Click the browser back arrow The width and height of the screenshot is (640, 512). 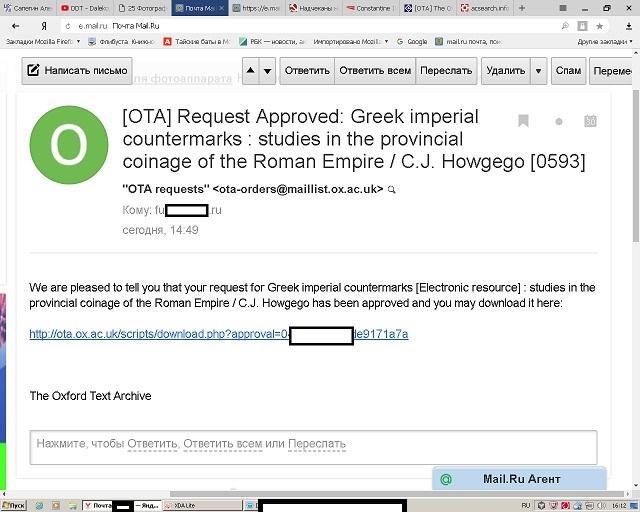point(14,25)
